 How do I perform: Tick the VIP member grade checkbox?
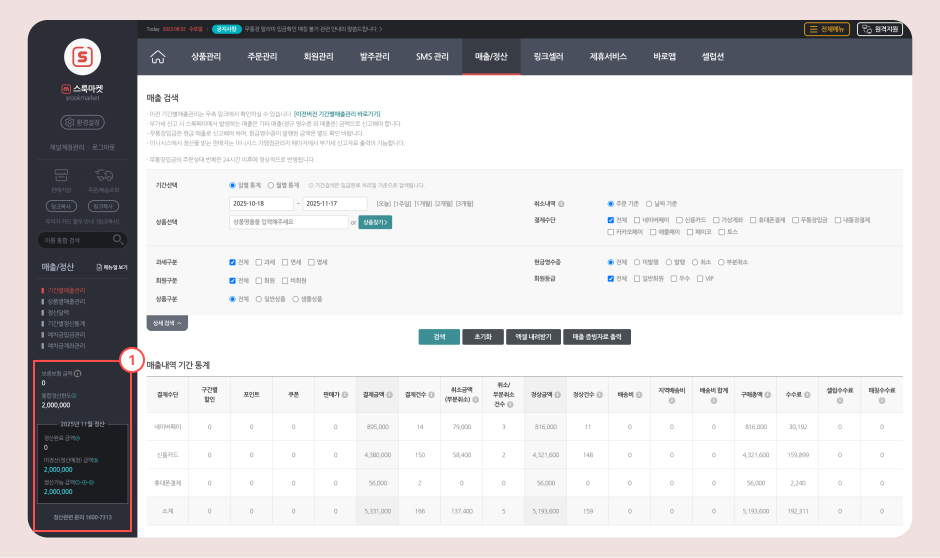[700, 279]
